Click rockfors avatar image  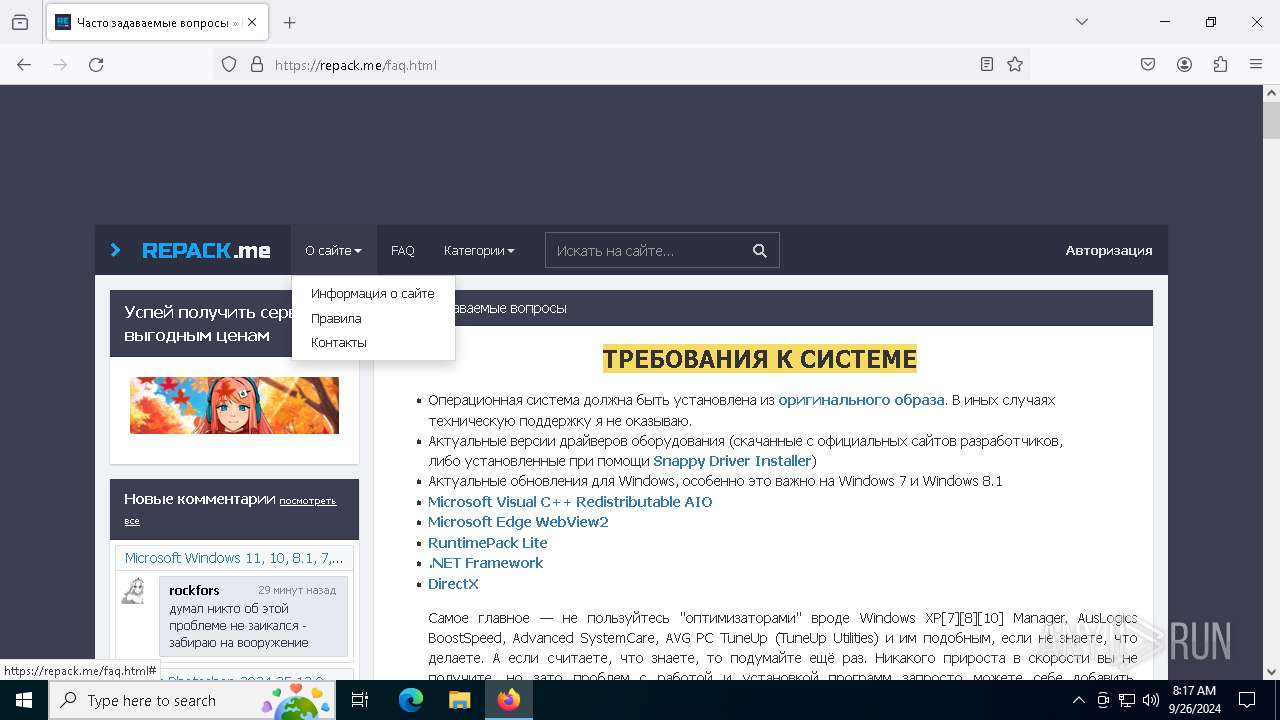coord(134,591)
